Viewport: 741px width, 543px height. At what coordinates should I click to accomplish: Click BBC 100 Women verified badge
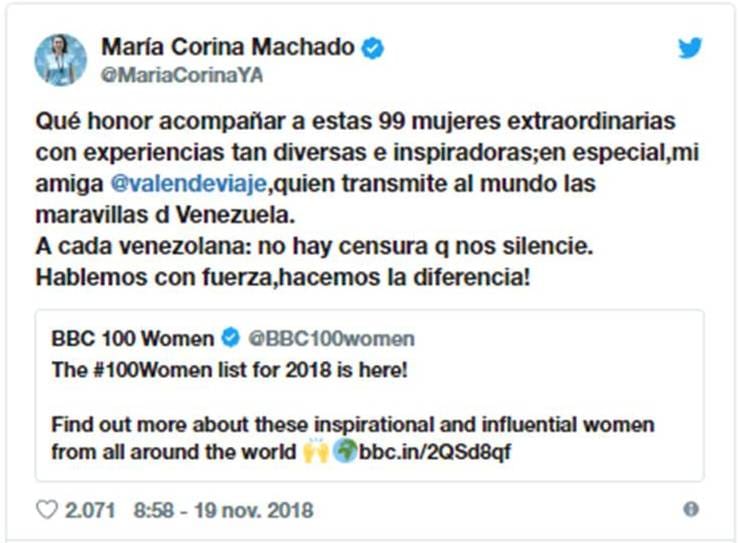point(231,338)
